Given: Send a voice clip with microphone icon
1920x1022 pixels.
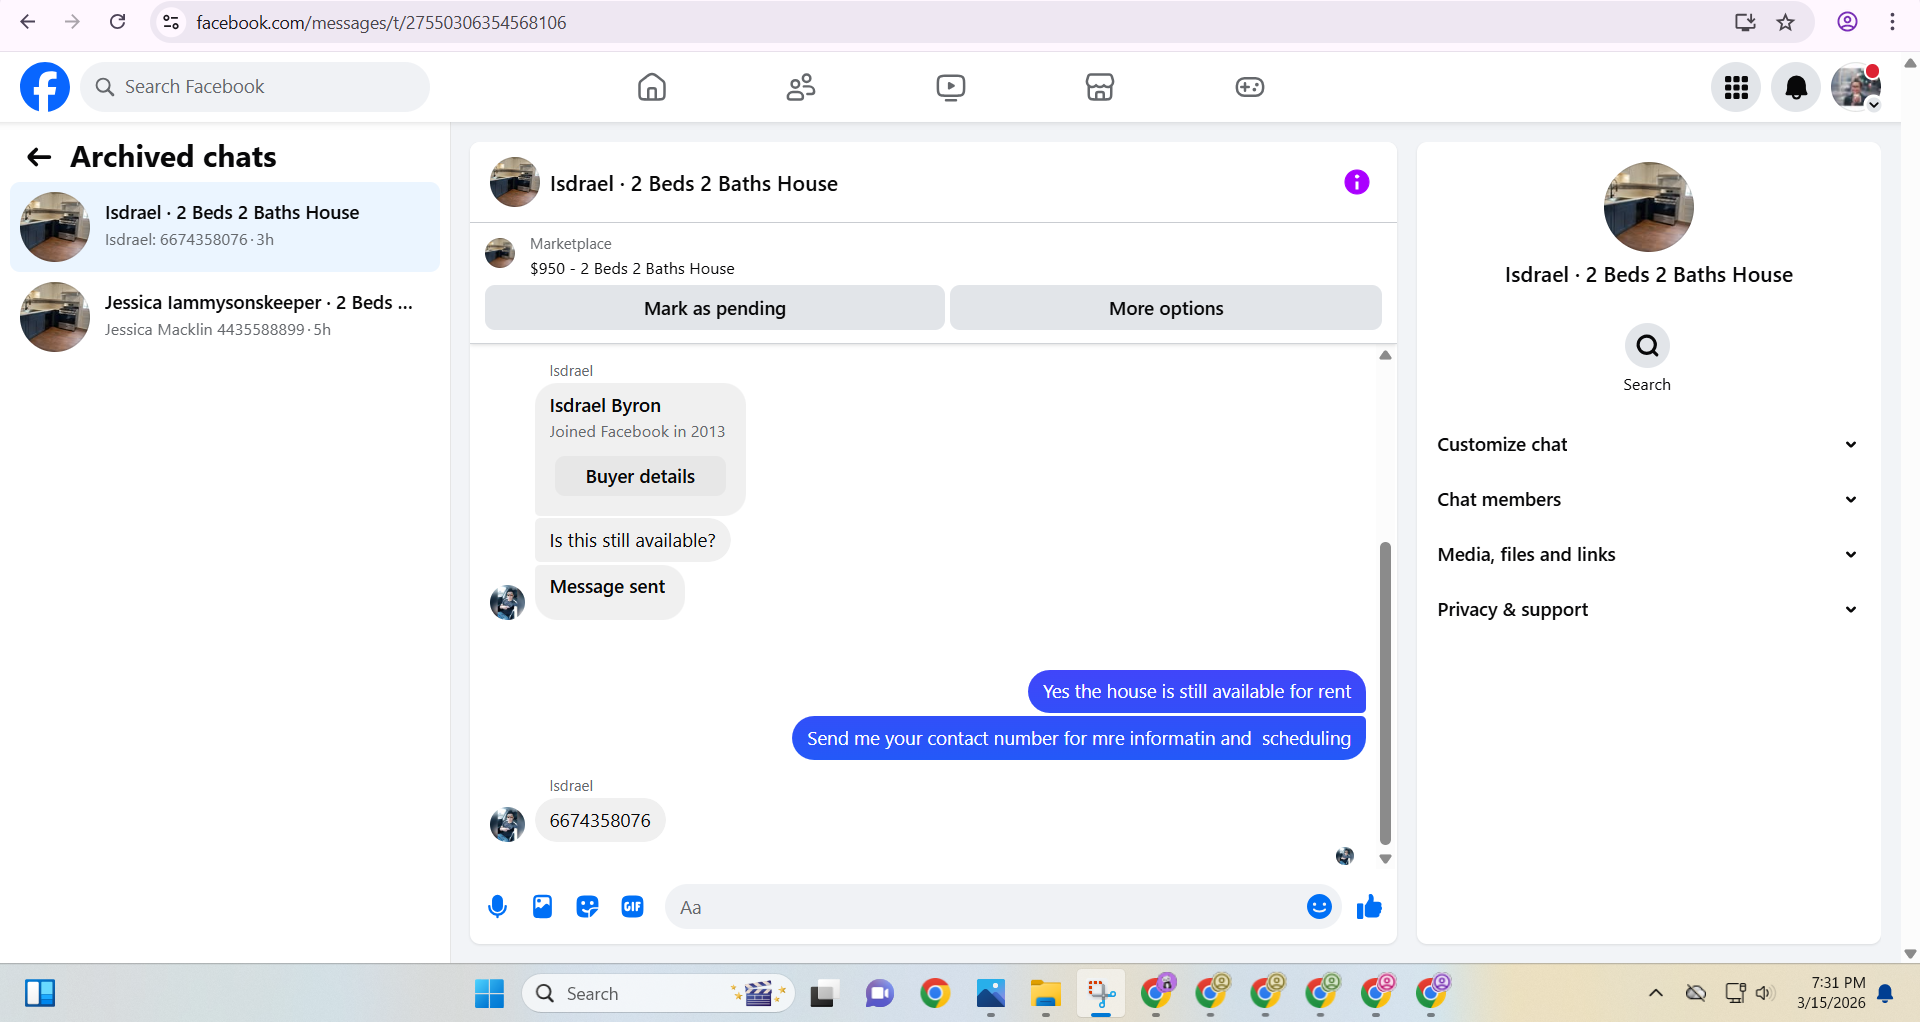Looking at the screenshot, I should pos(497,907).
